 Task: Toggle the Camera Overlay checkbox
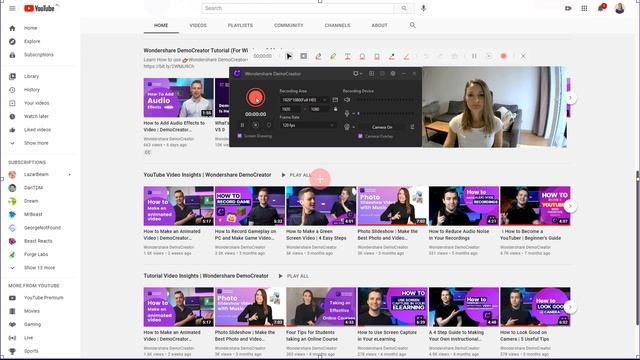coord(360,136)
